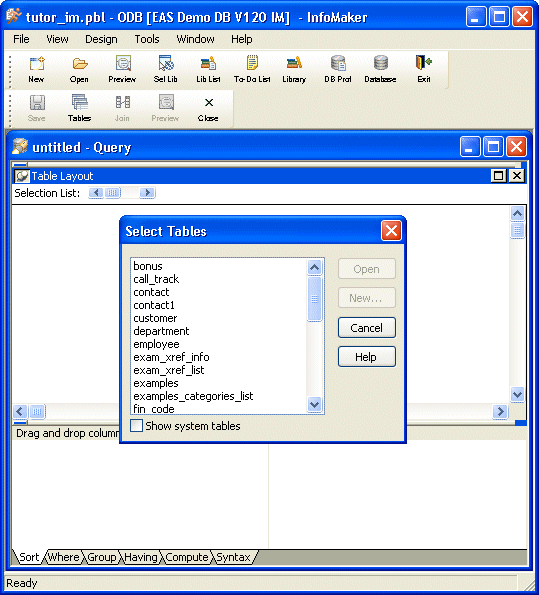
Task: Select the bonus table
Action: click(219, 266)
